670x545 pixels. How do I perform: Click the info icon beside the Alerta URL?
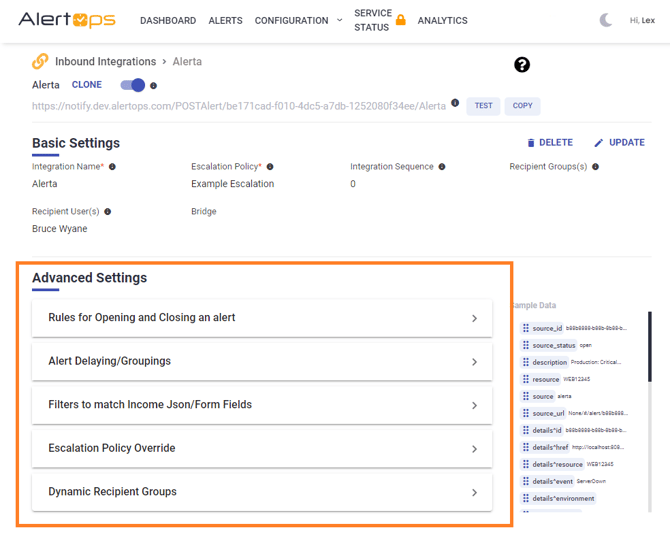point(455,103)
